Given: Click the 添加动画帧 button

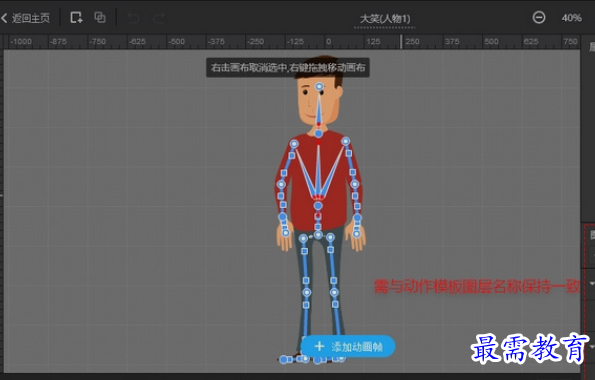Looking at the screenshot, I should pyautogui.click(x=348, y=346).
